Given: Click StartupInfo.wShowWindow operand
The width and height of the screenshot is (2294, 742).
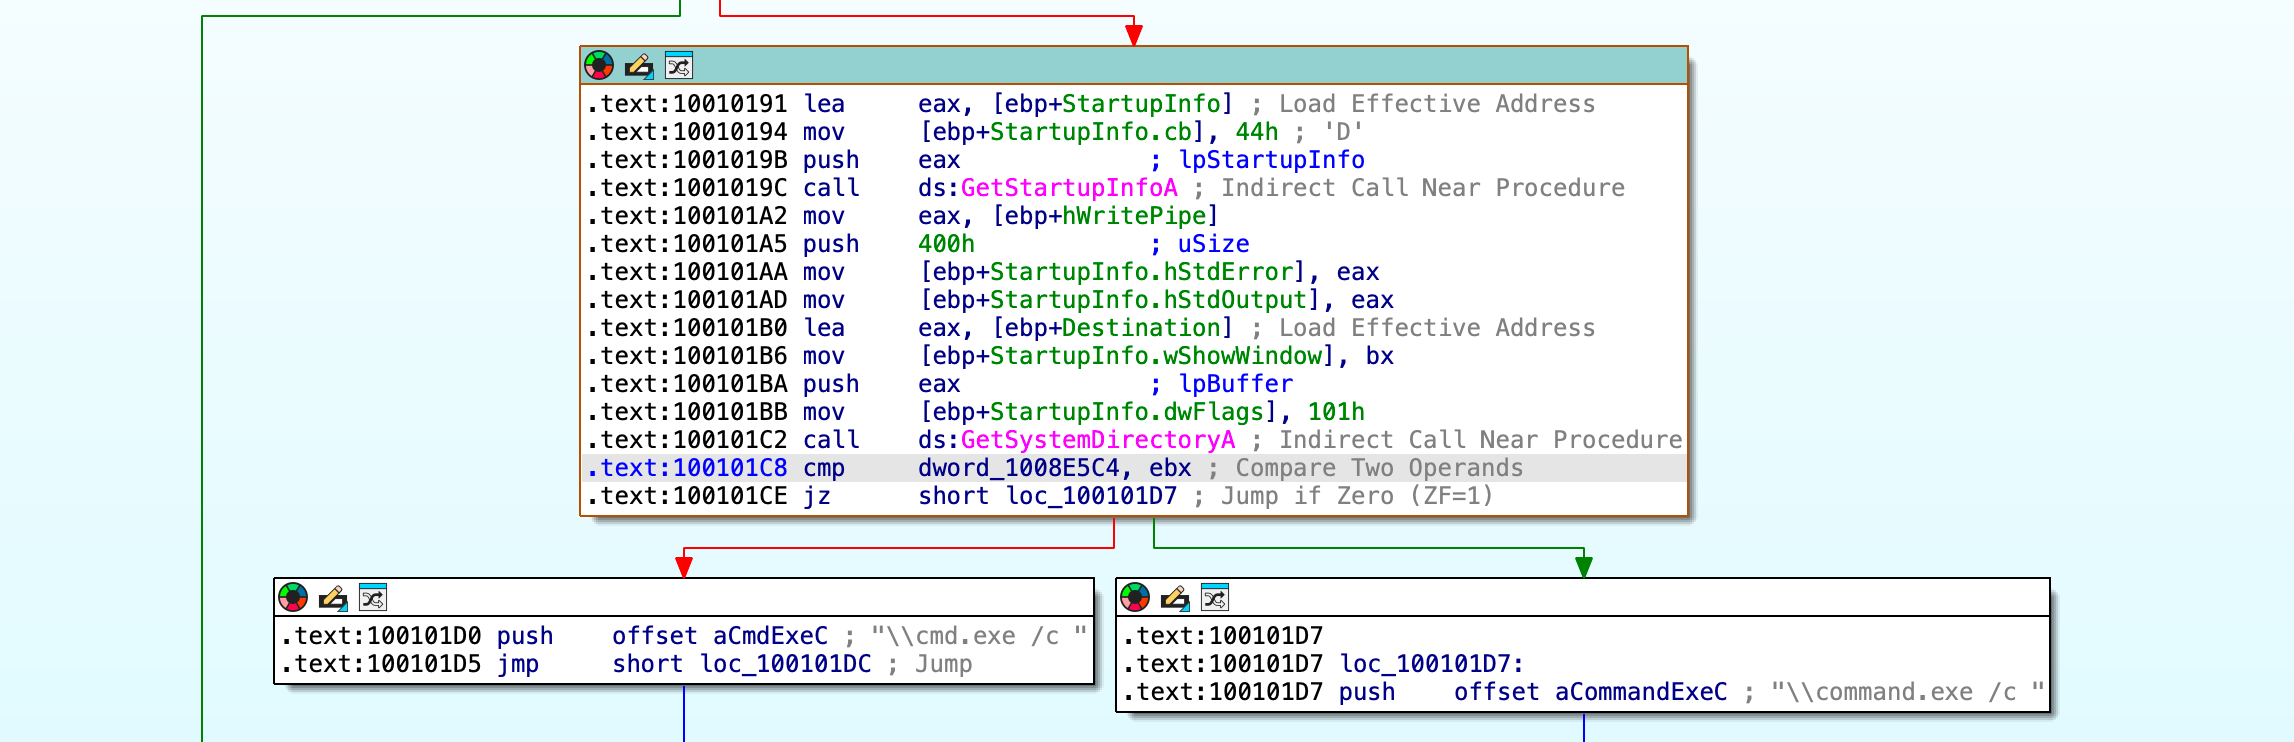Looking at the screenshot, I should [x=1156, y=356].
